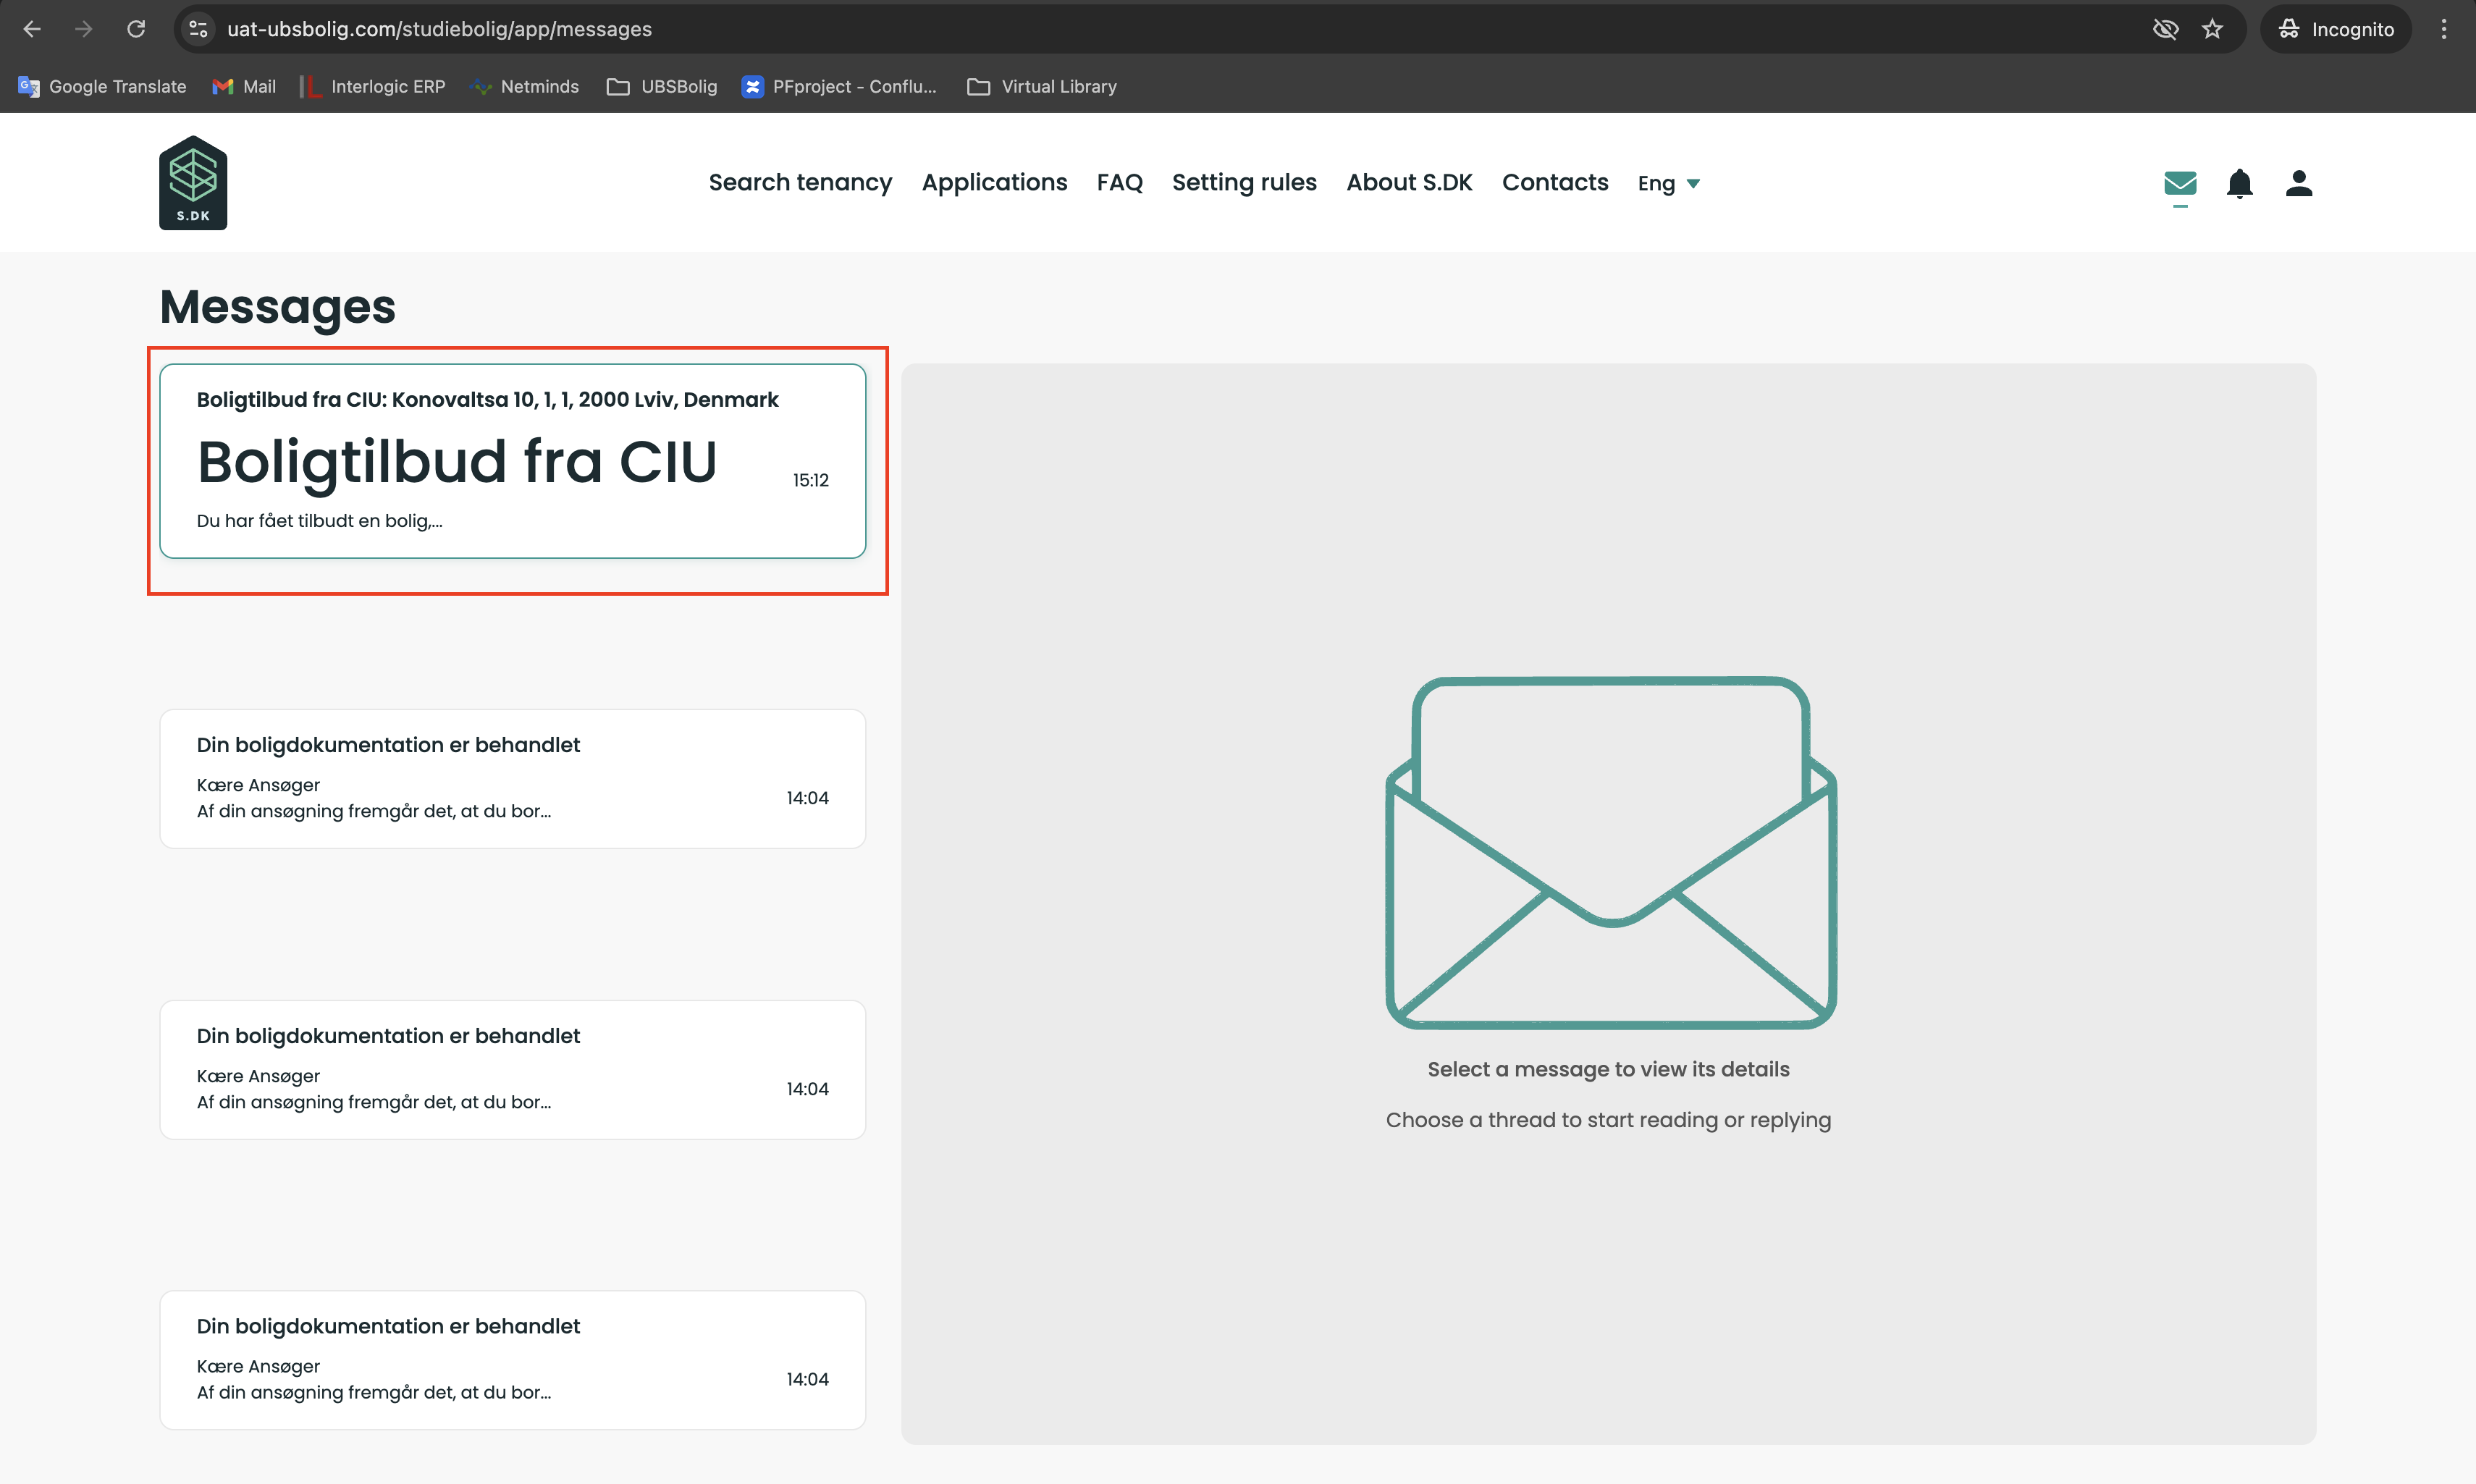The width and height of the screenshot is (2476, 1484).
Task: Open Netminds bookmark
Action: [x=525, y=87]
